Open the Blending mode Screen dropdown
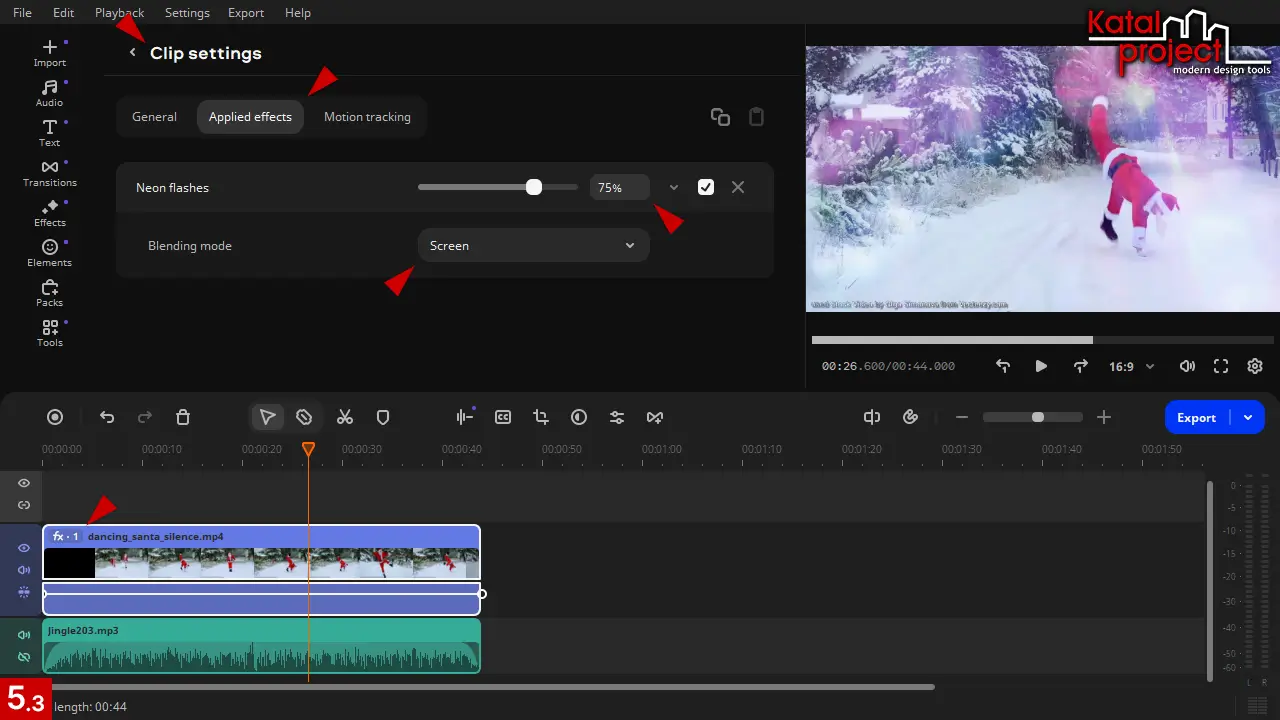Image resolution: width=1280 pixels, height=720 pixels. (x=533, y=246)
